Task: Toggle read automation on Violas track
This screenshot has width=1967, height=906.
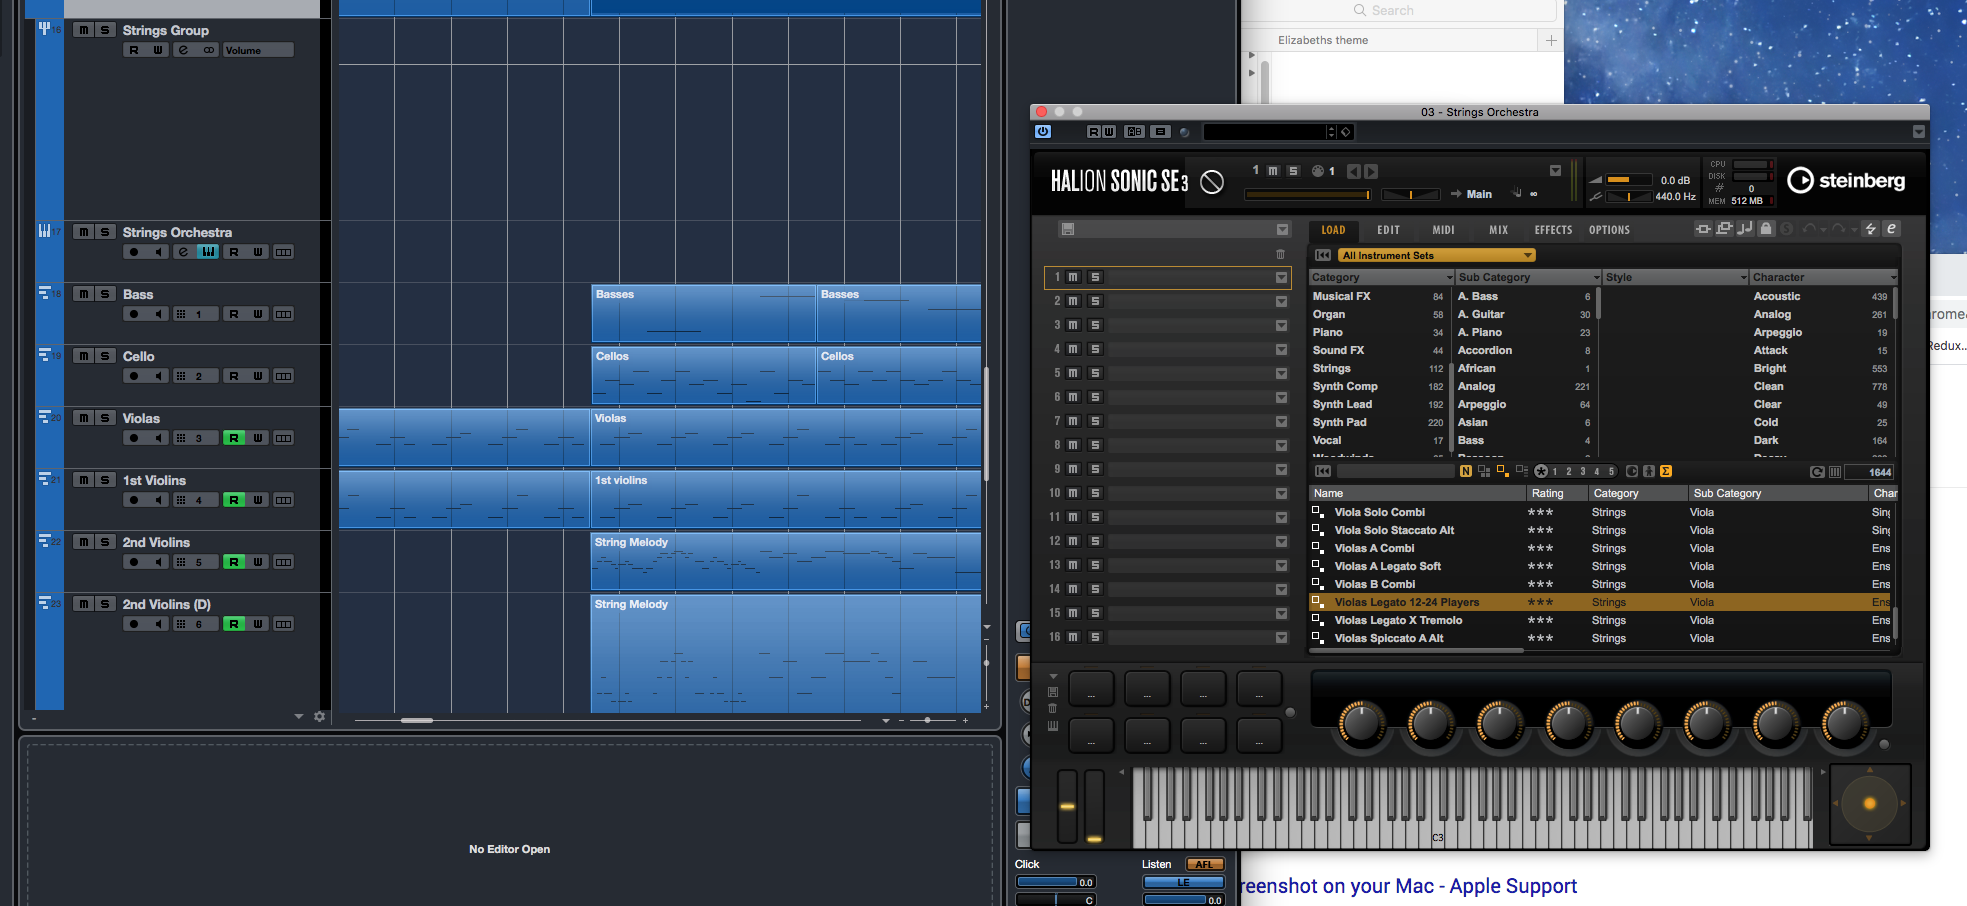Action: (x=233, y=438)
